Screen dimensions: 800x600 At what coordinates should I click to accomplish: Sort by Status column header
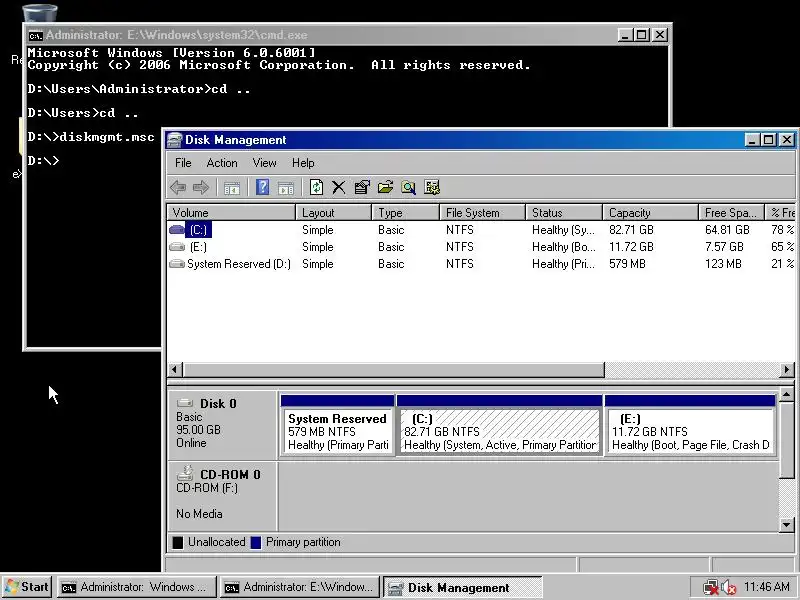564,213
